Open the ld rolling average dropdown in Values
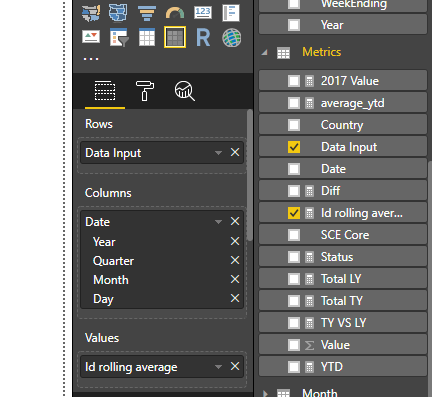 (218, 367)
